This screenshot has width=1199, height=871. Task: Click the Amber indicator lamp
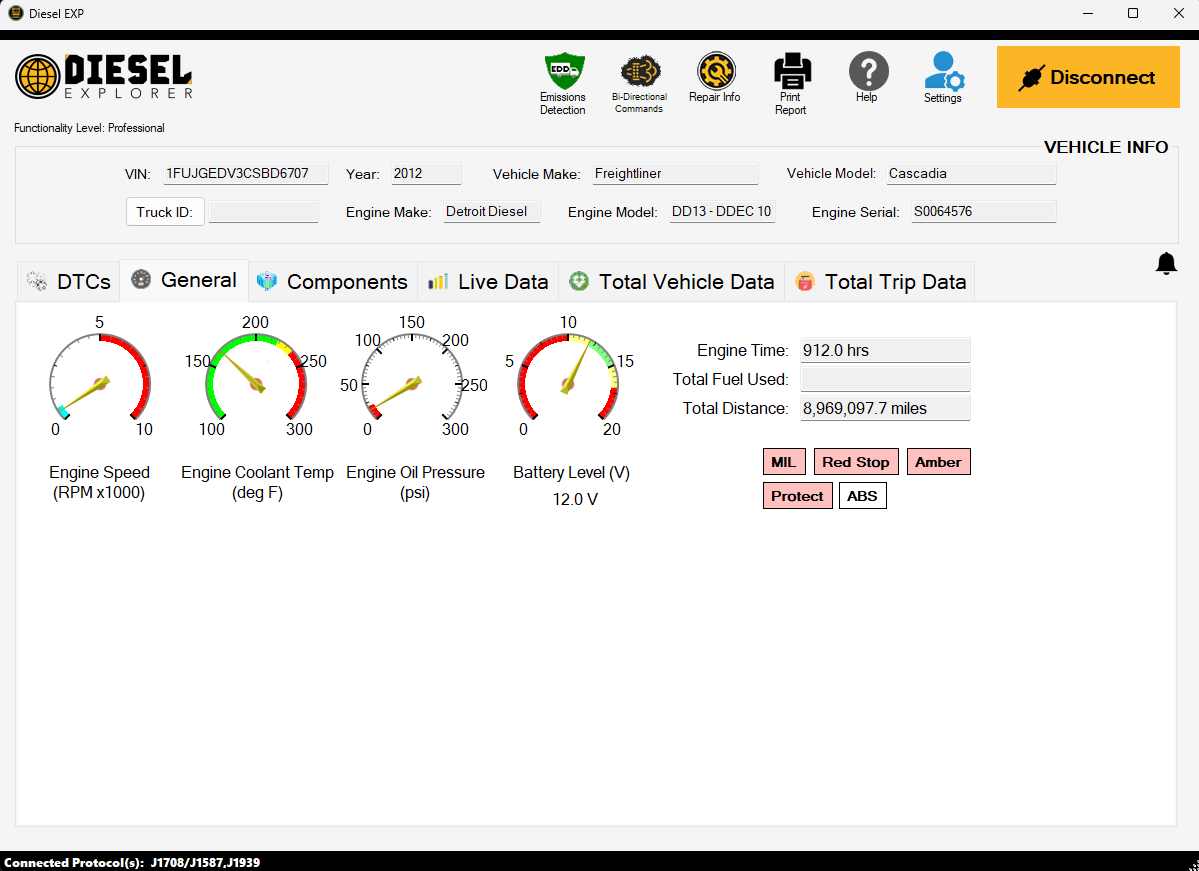tap(938, 462)
